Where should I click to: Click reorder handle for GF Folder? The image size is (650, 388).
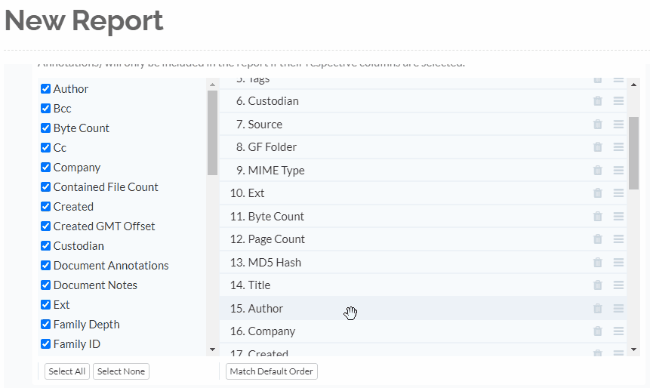pyautogui.click(x=618, y=147)
